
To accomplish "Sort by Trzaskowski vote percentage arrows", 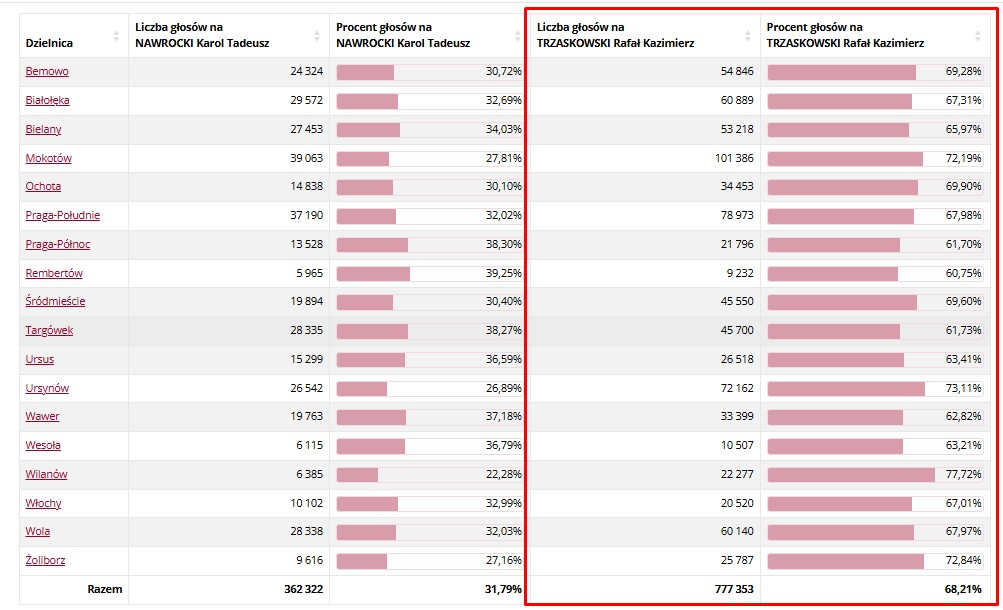I will (977, 36).
